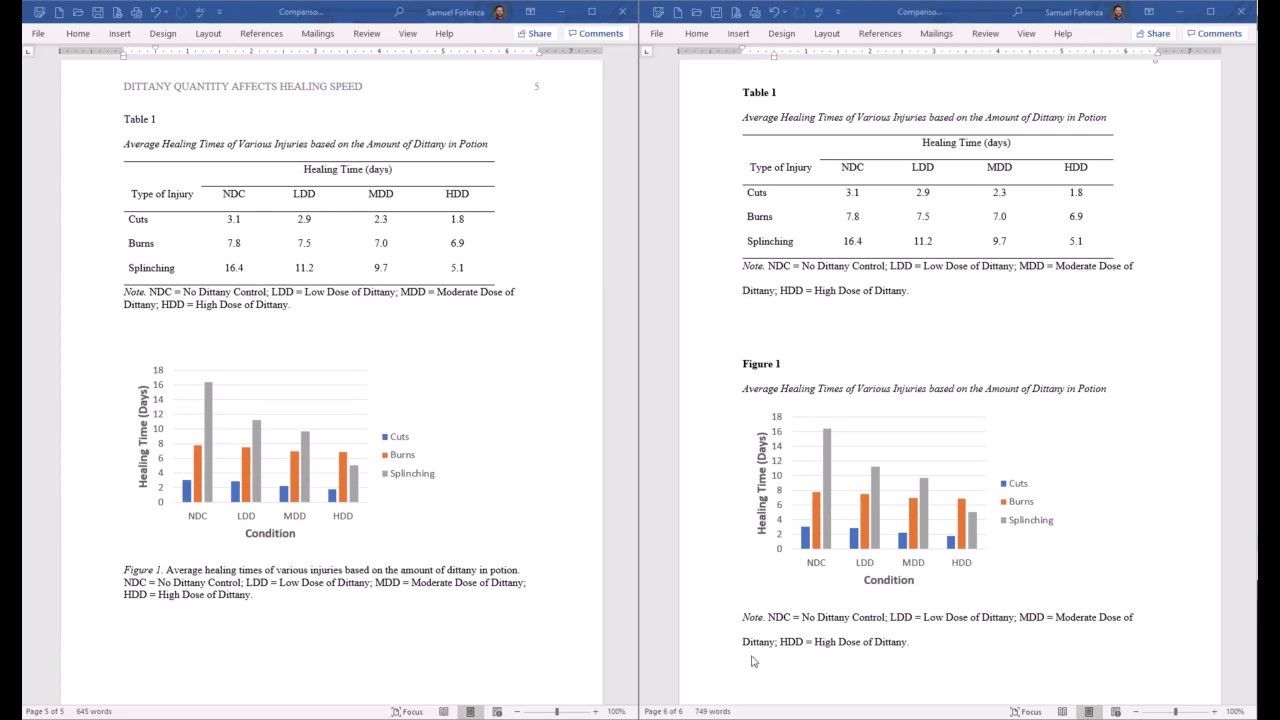
Task: Open Help tab in right Word window
Action: point(1063,33)
